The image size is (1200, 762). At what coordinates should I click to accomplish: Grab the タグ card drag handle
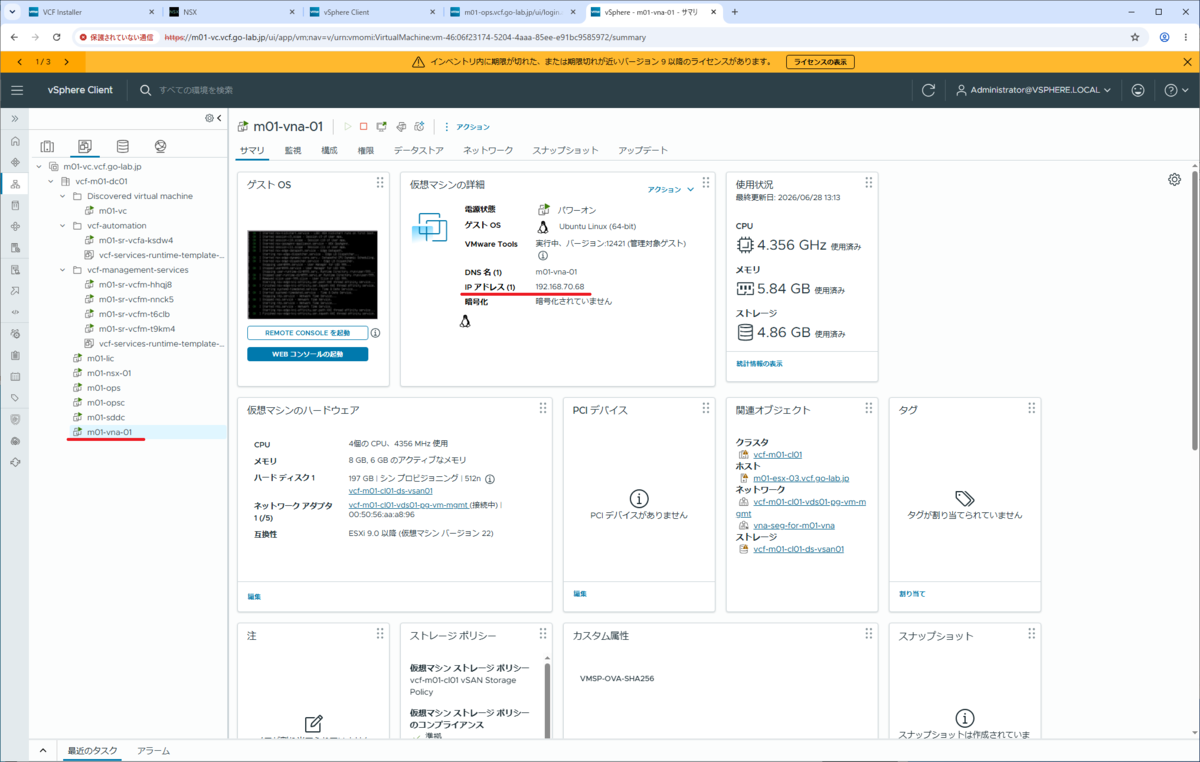tap(1031, 409)
